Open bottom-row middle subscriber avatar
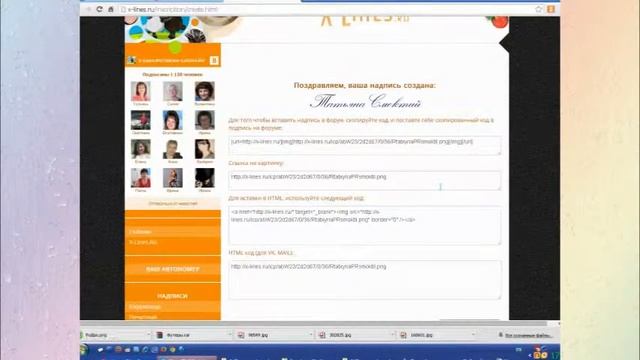640x360 pixels. pos(173,178)
